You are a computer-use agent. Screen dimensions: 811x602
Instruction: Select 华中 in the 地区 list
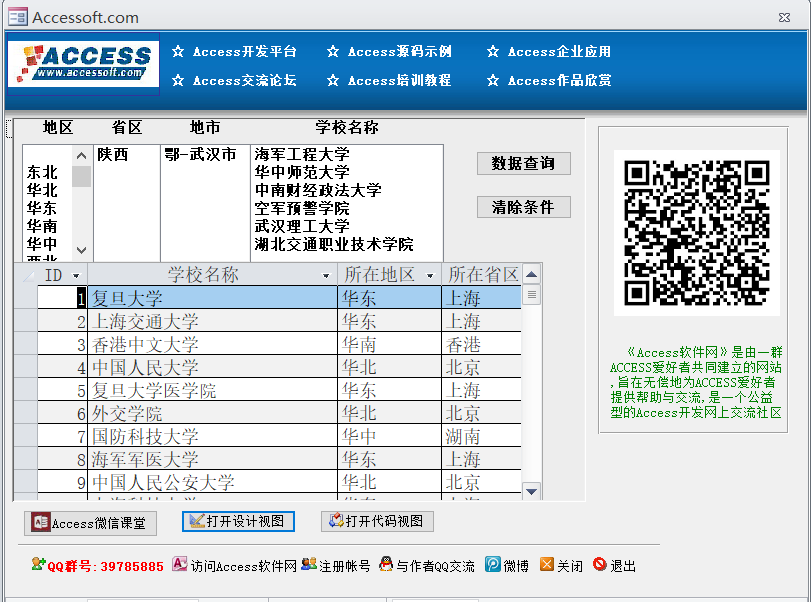pyautogui.click(x=42, y=244)
